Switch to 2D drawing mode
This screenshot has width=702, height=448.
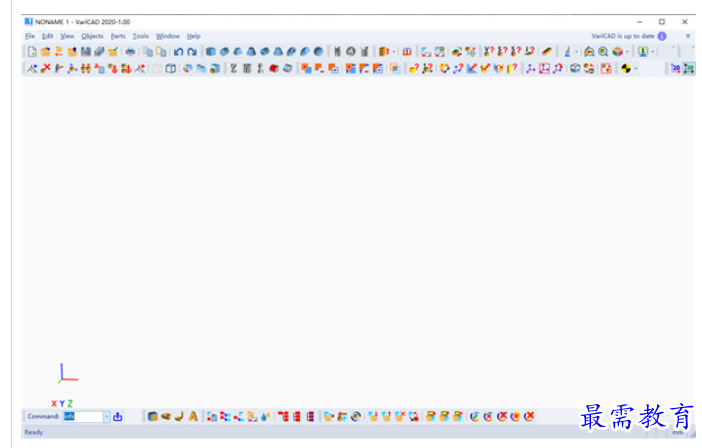(675, 68)
